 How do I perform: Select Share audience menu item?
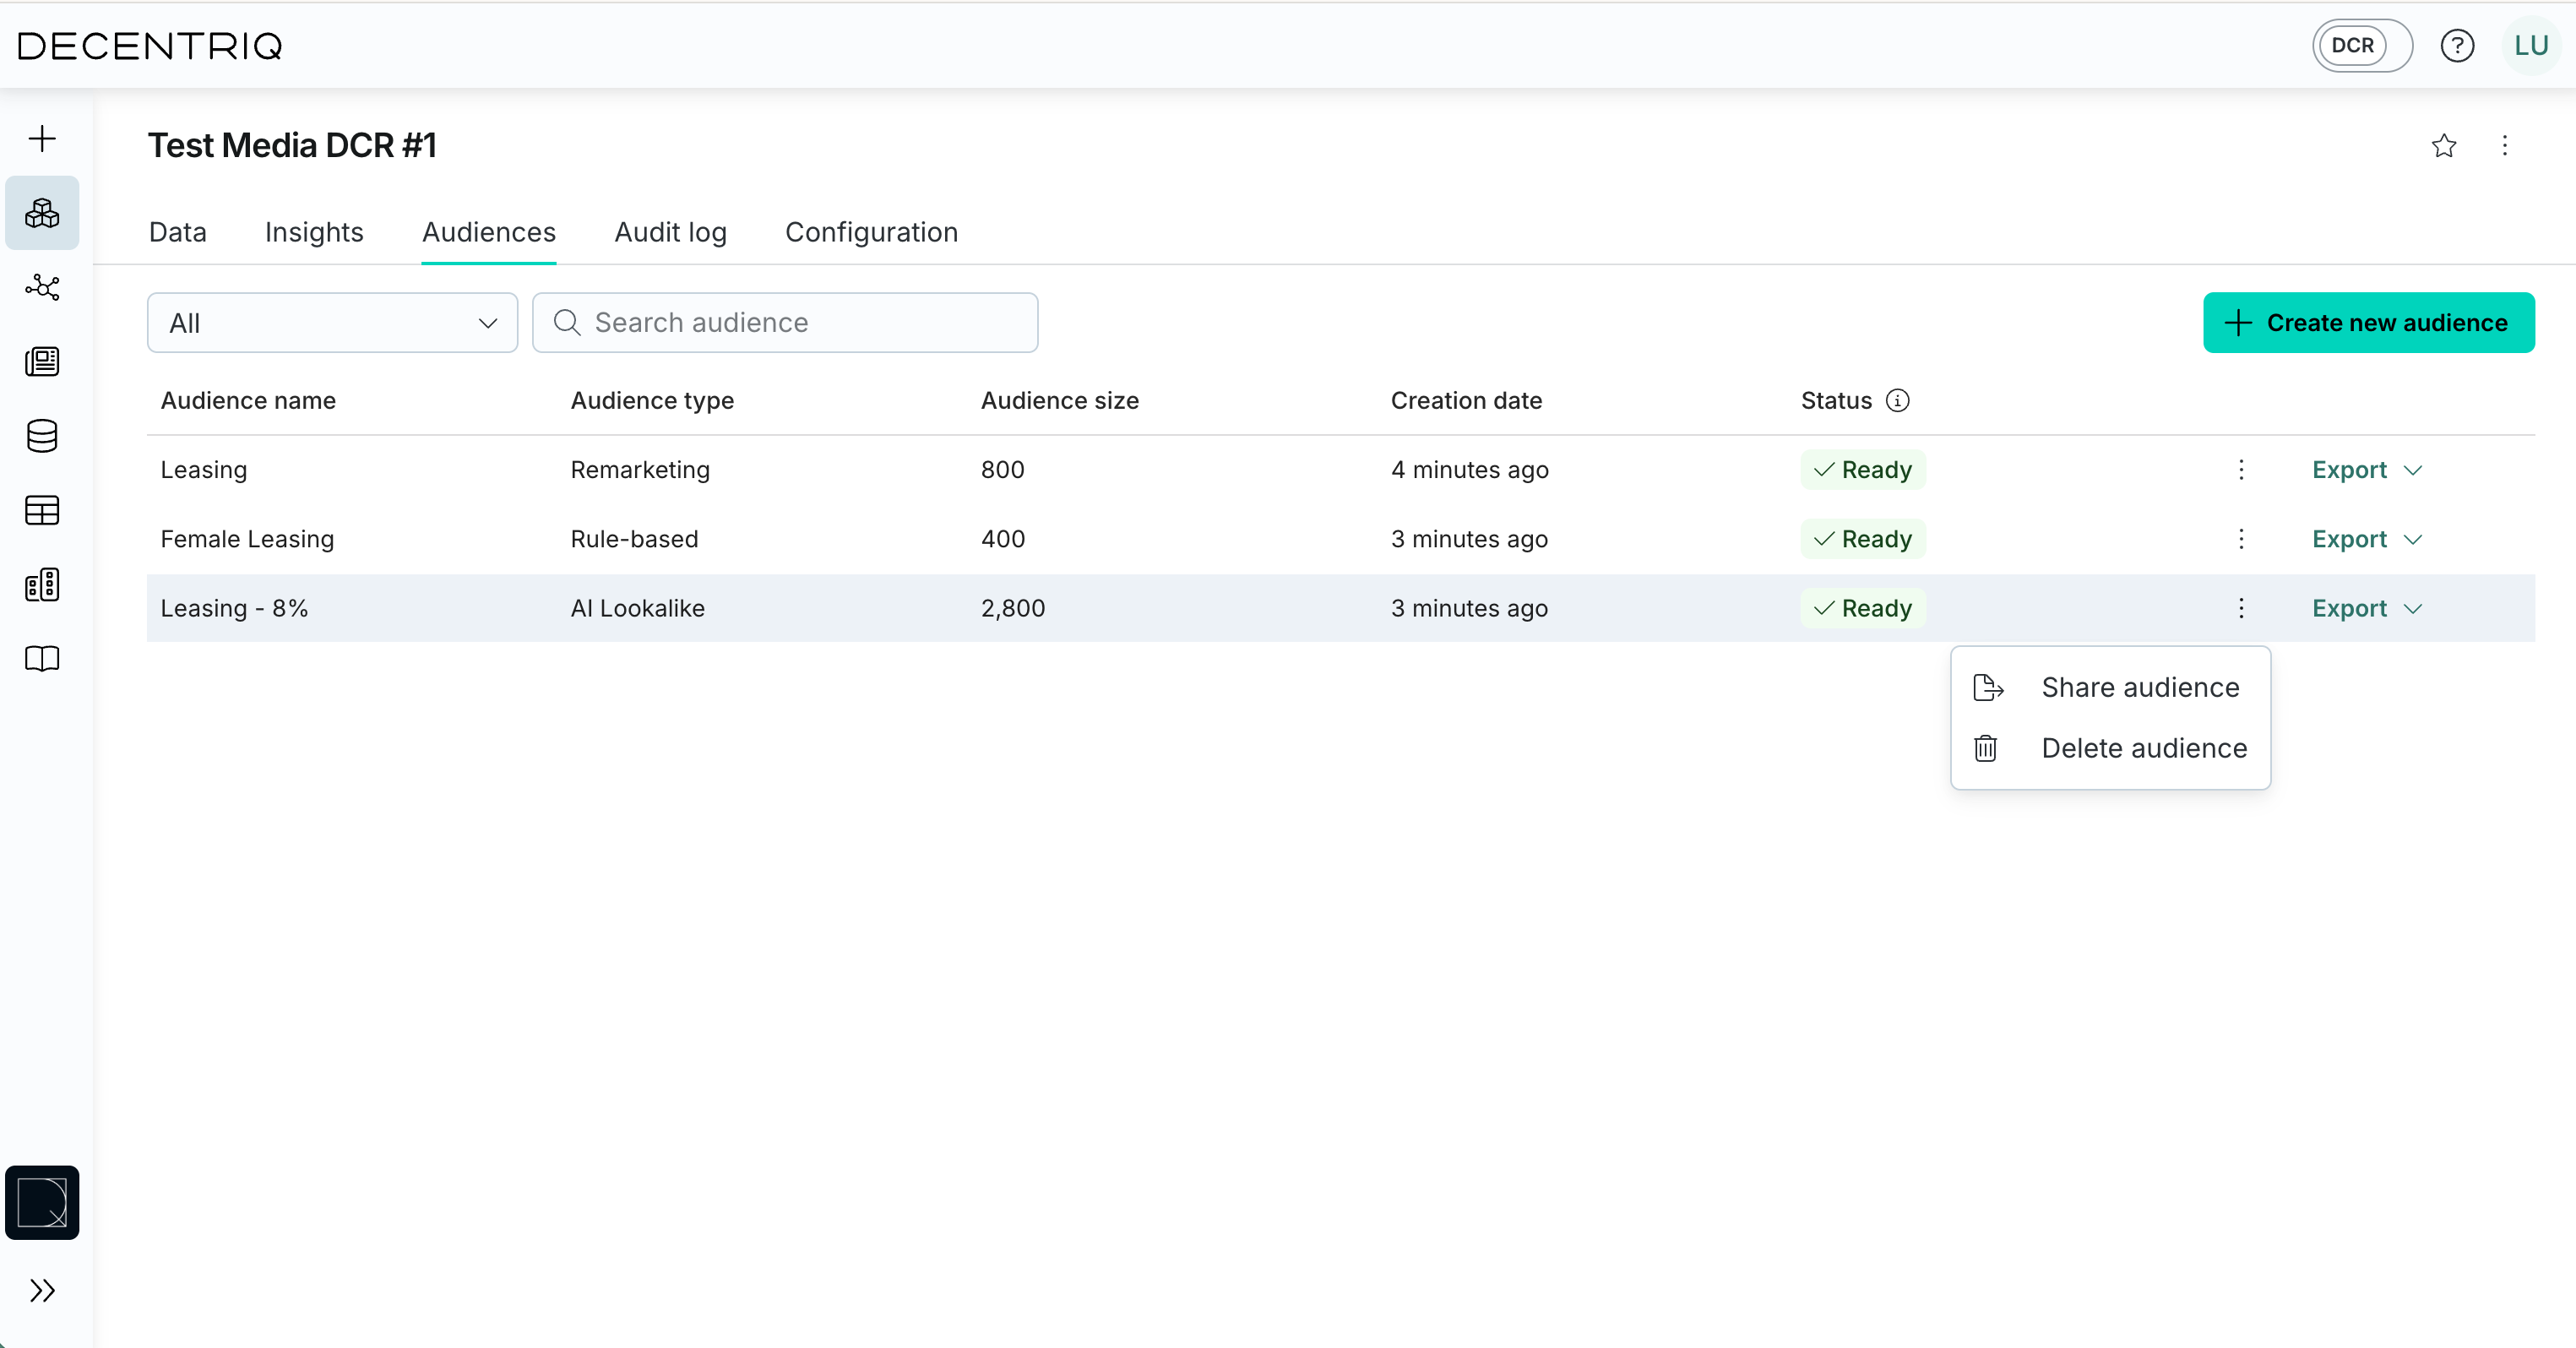[x=2139, y=688]
